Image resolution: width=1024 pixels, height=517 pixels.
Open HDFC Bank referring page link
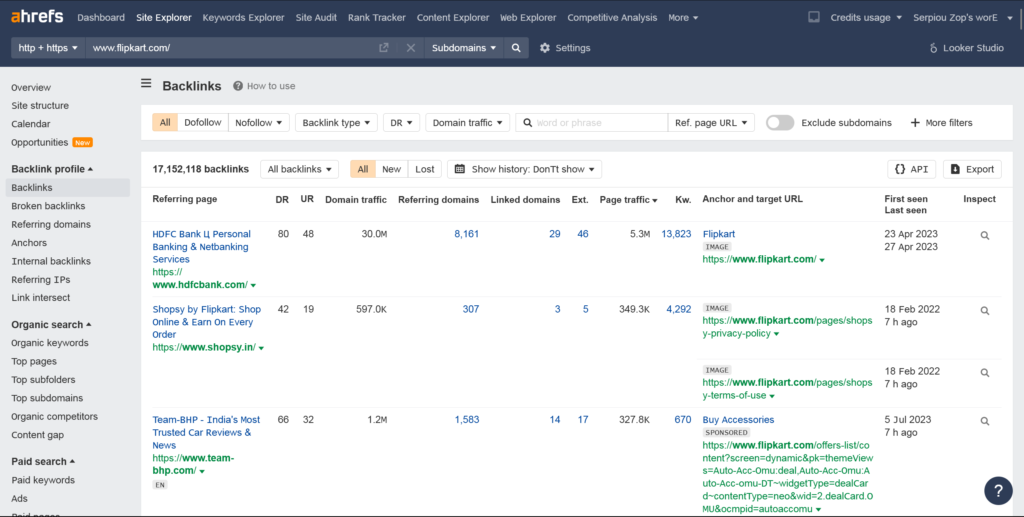pos(201,247)
